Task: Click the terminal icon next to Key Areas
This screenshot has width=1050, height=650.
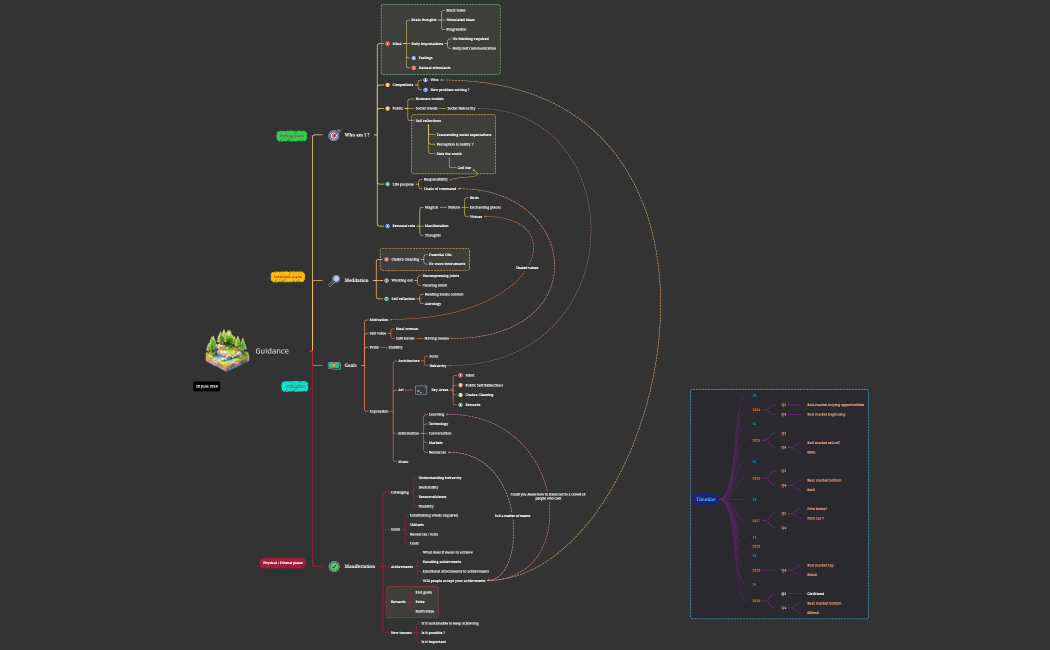Action: coord(421,390)
